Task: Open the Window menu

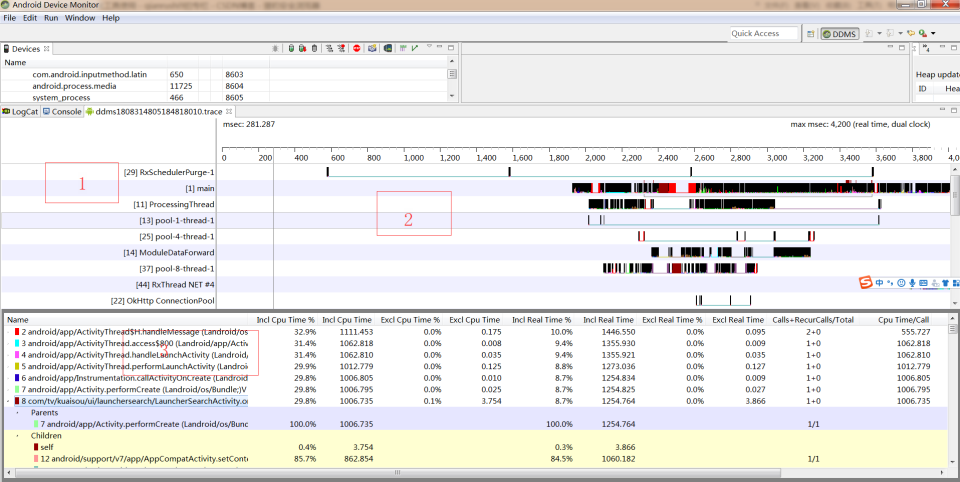Action: (80, 18)
